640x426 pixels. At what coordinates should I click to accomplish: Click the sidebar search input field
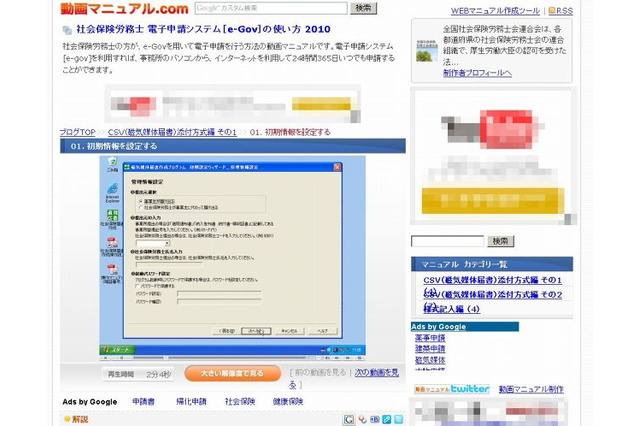(447, 241)
